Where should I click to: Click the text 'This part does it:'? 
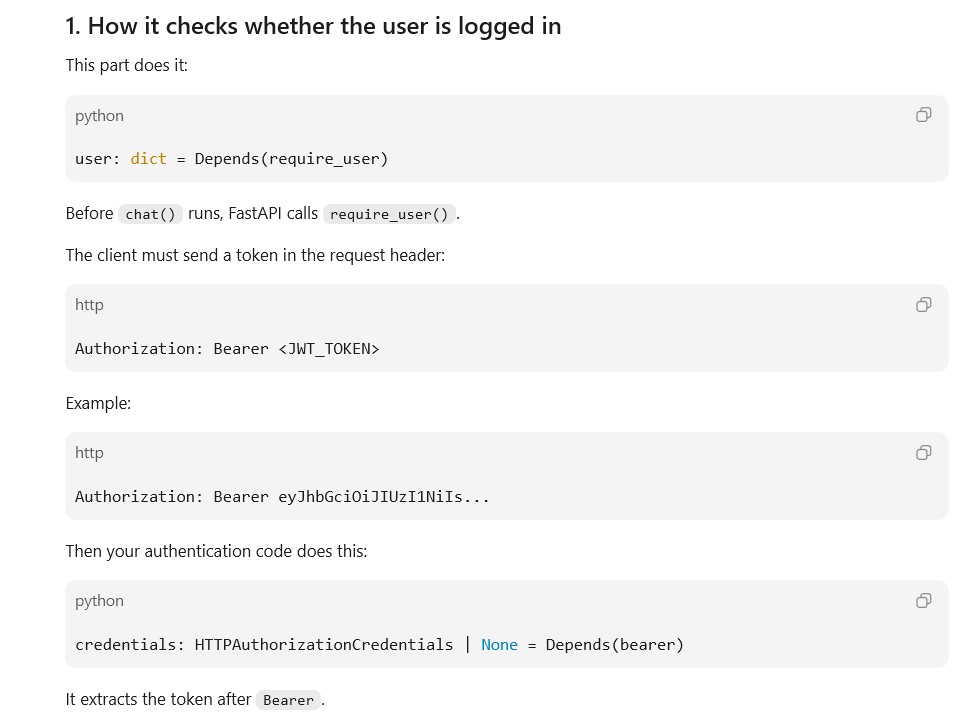127,65
